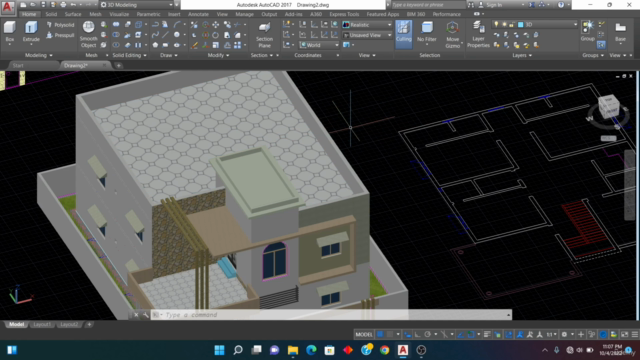The image size is (640, 360).
Task: Toggle the Culling selection option
Action: tap(404, 33)
